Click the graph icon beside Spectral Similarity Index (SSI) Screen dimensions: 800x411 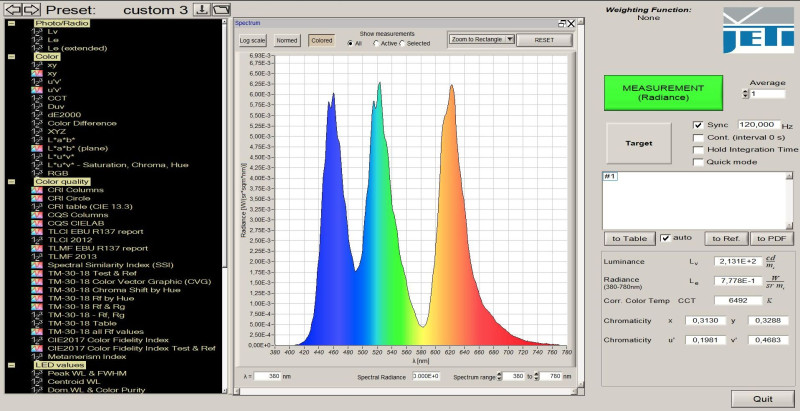(x=37, y=265)
